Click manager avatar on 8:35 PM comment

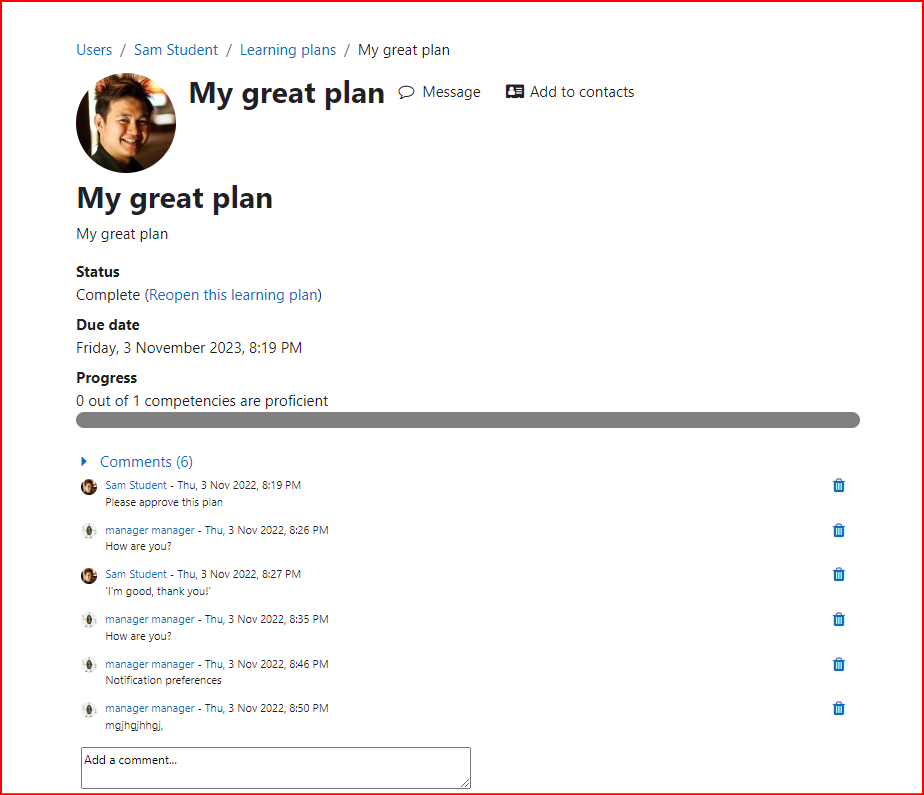[89, 620]
